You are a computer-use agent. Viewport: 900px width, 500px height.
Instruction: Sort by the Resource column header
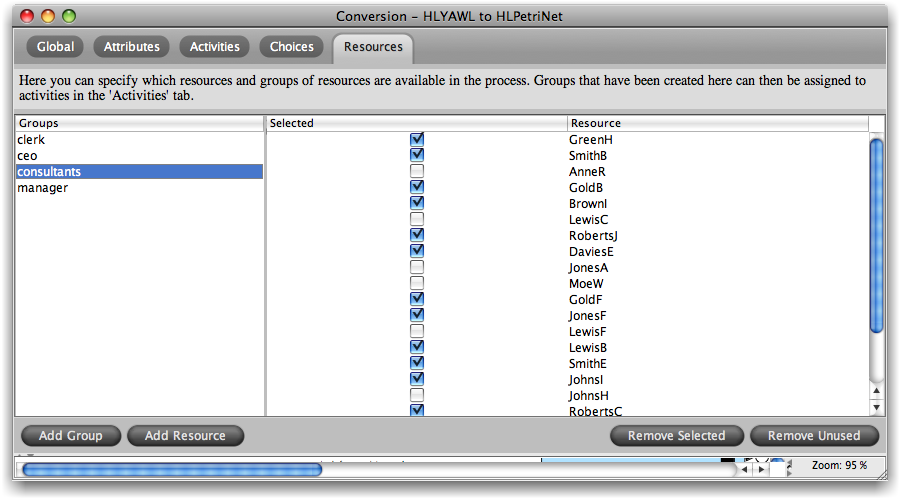pos(717,123)
